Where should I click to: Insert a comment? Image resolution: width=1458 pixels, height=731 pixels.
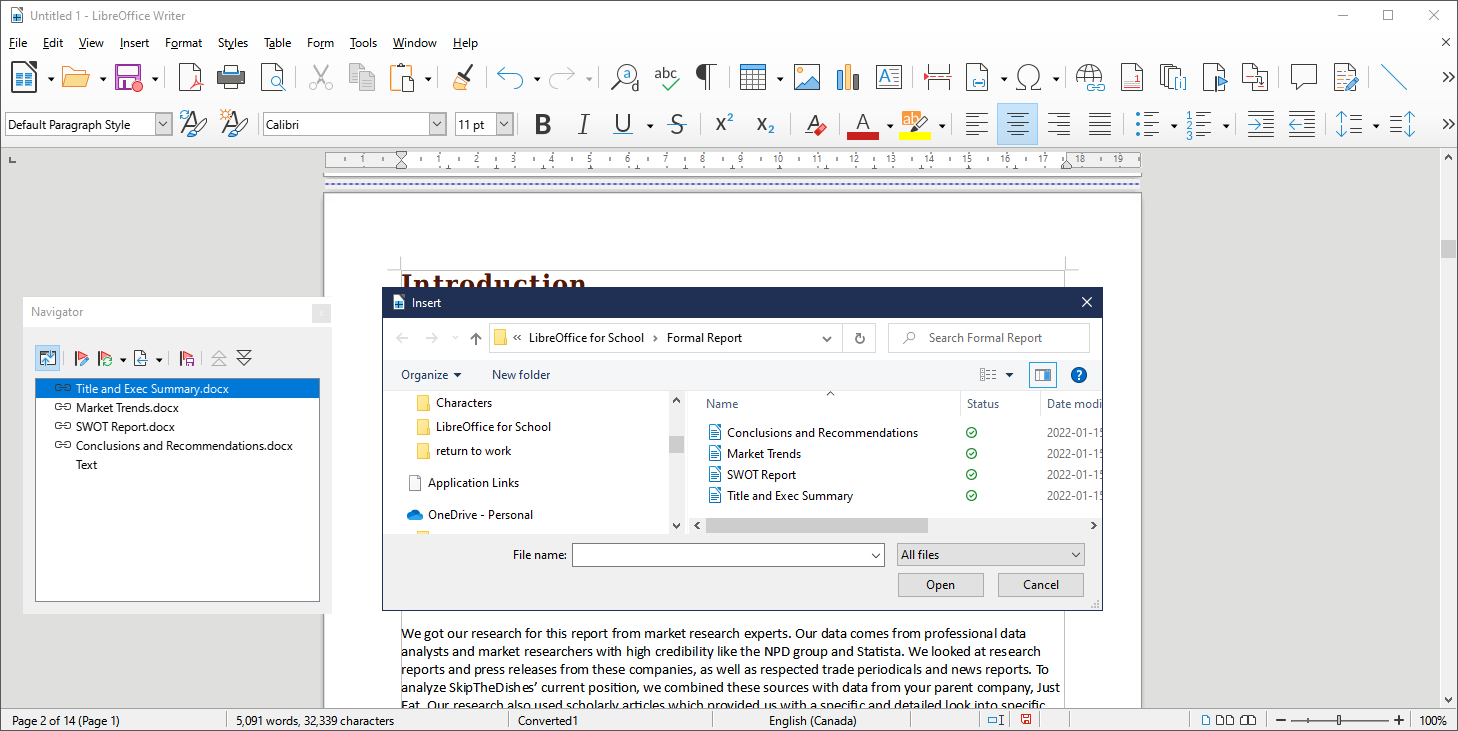click(x=1304, y=77)
